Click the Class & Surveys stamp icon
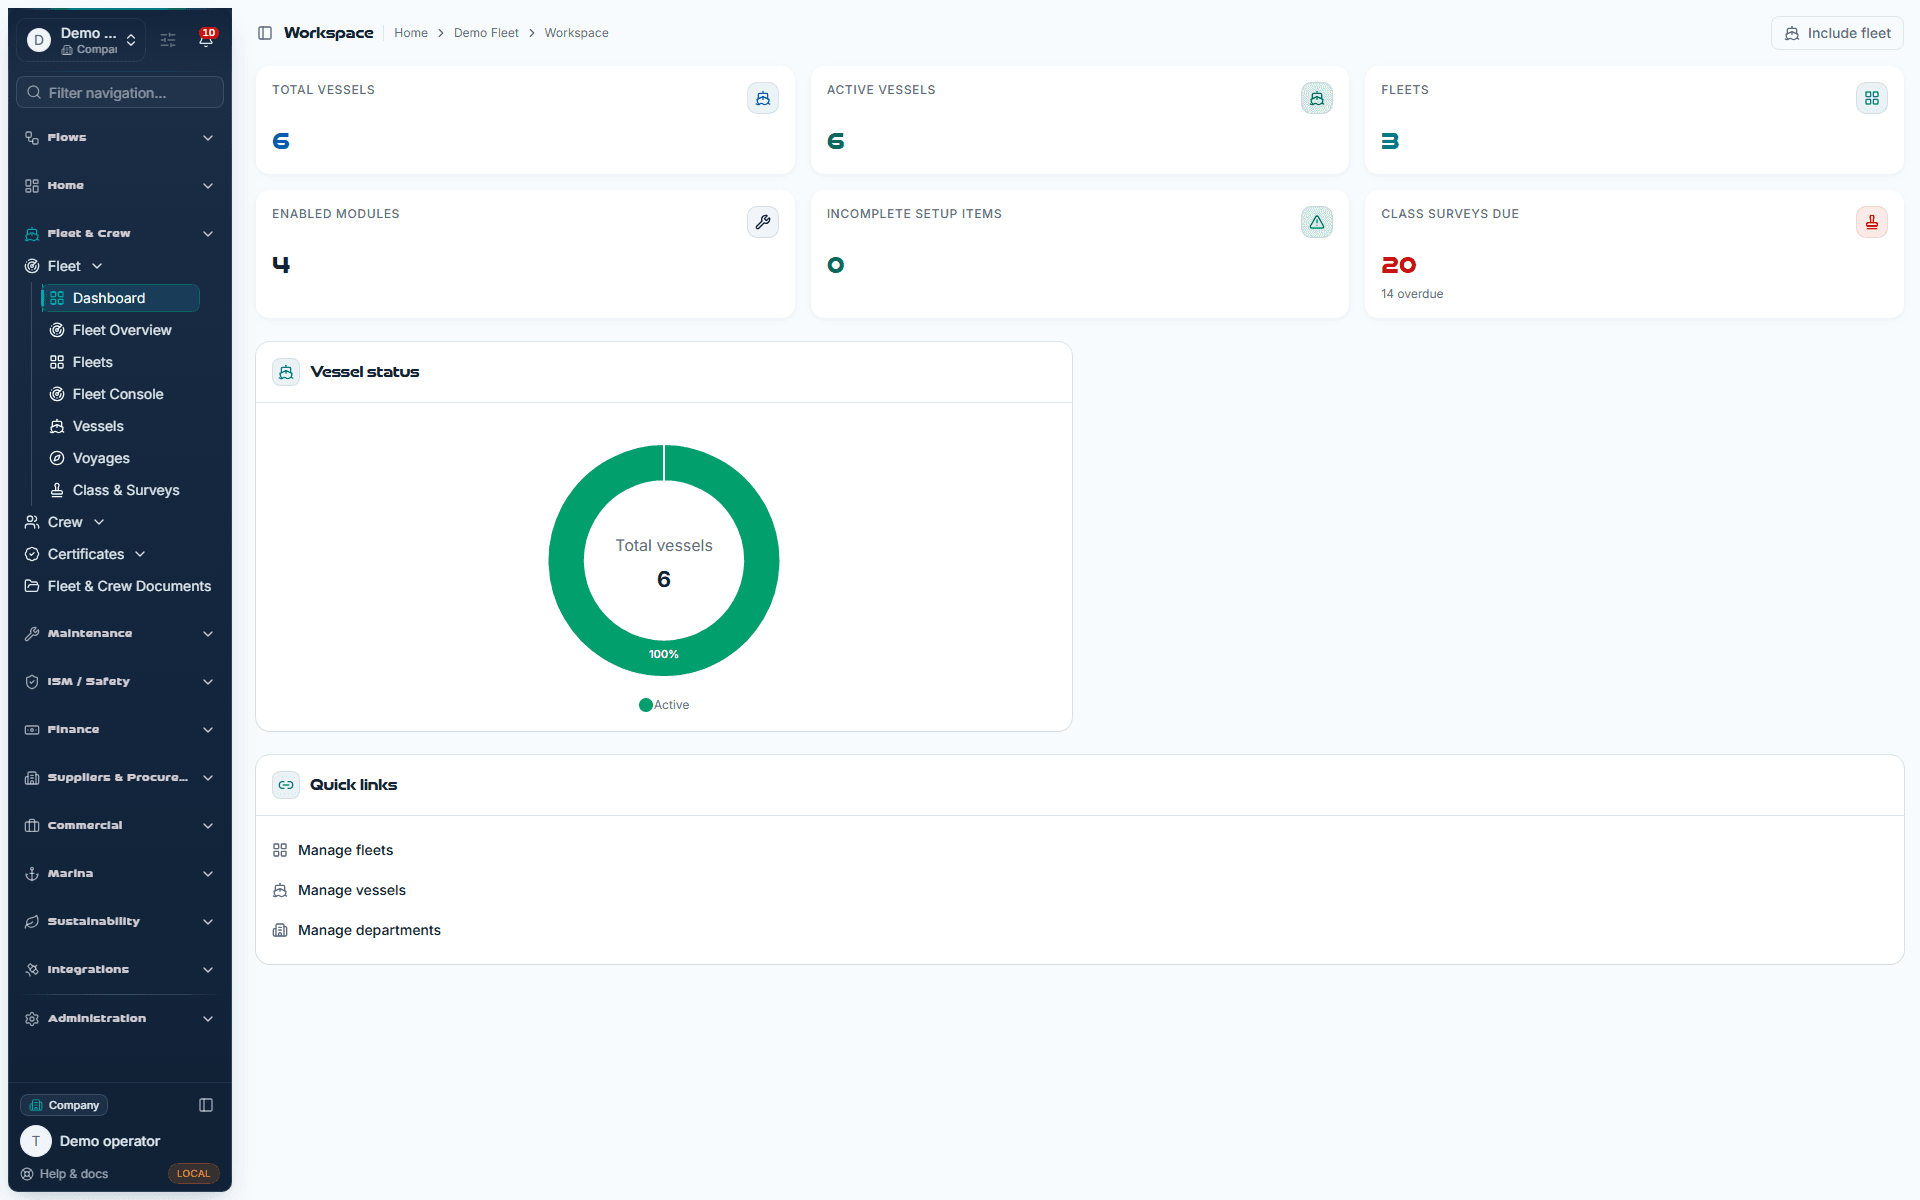Image resolution: width=1920 pixels, height=1200 pixels. pos(57,490)
